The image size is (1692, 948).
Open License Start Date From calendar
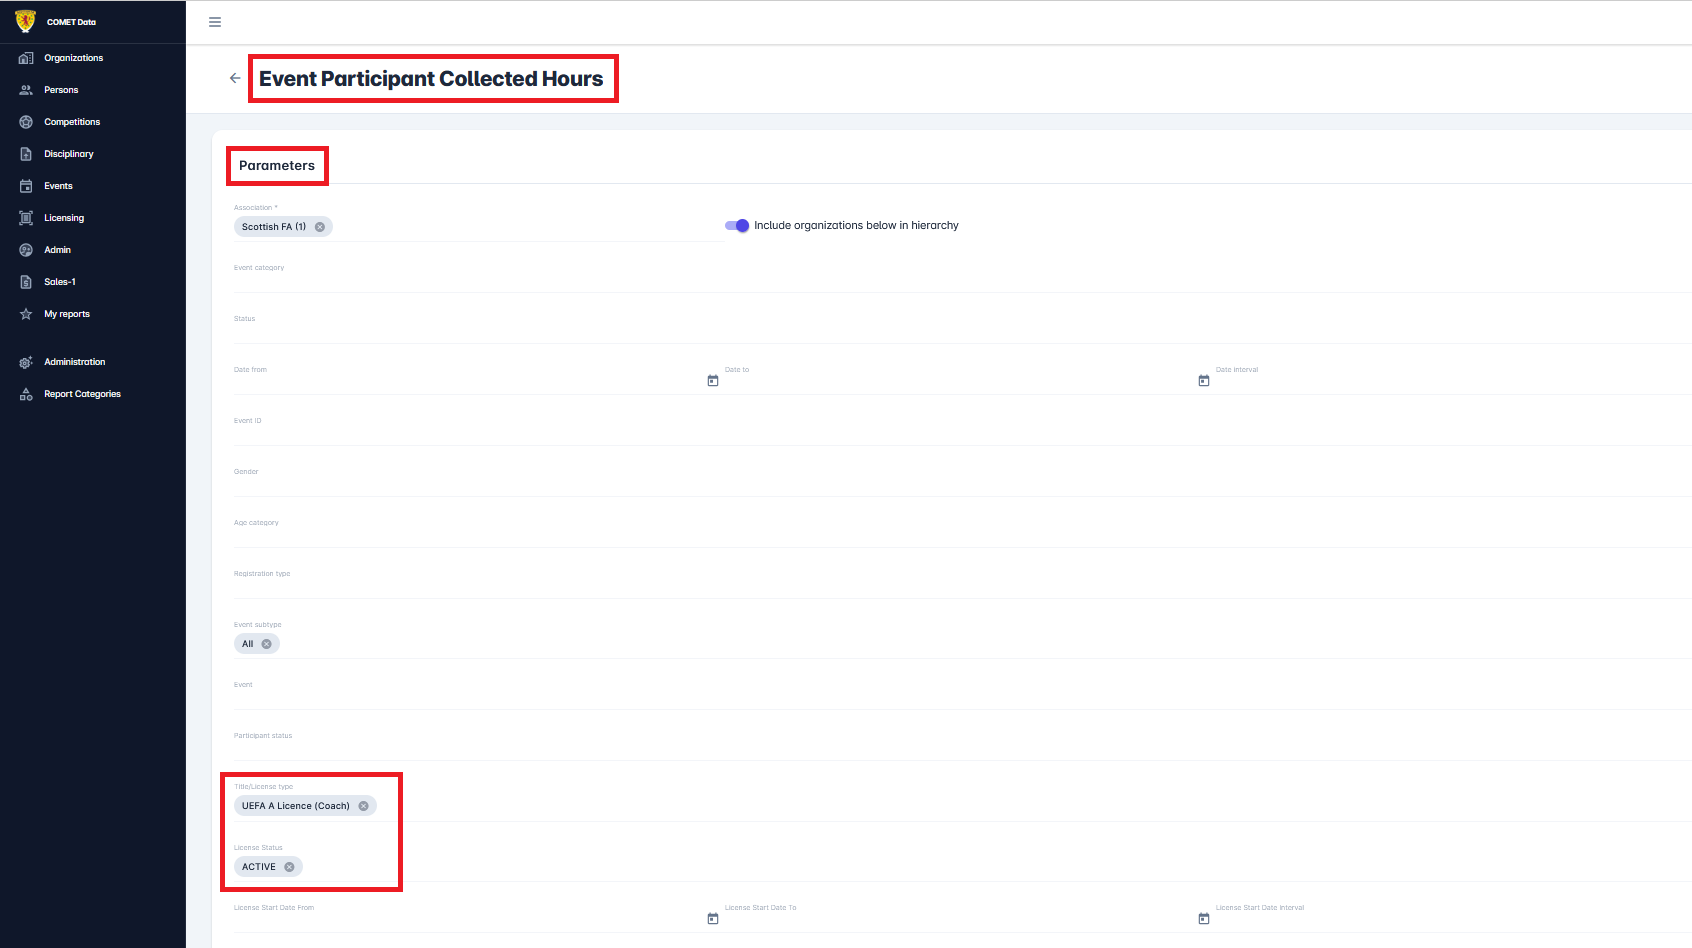pos(713,919)
